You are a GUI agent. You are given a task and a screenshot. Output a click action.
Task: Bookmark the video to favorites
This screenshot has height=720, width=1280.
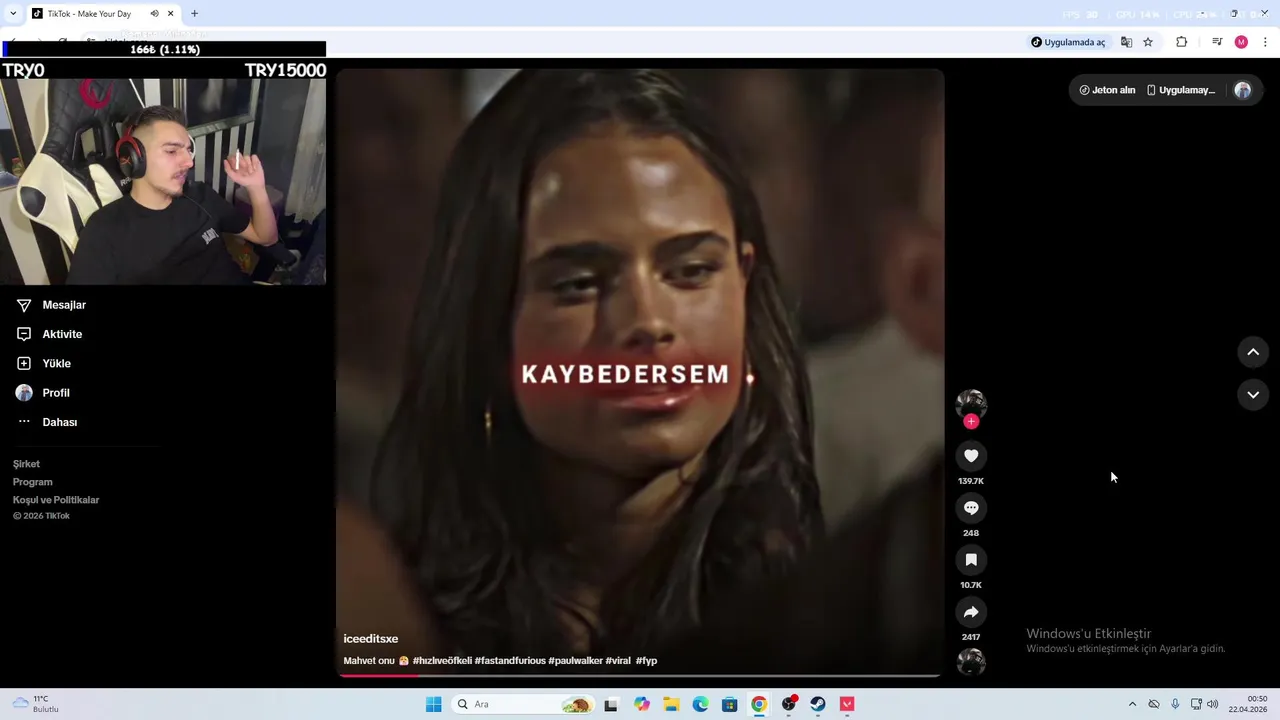[970, 560]
